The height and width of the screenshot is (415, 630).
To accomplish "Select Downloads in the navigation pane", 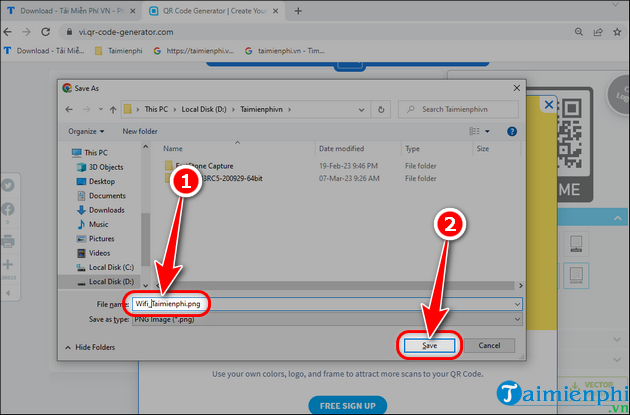I will [107, 210].
